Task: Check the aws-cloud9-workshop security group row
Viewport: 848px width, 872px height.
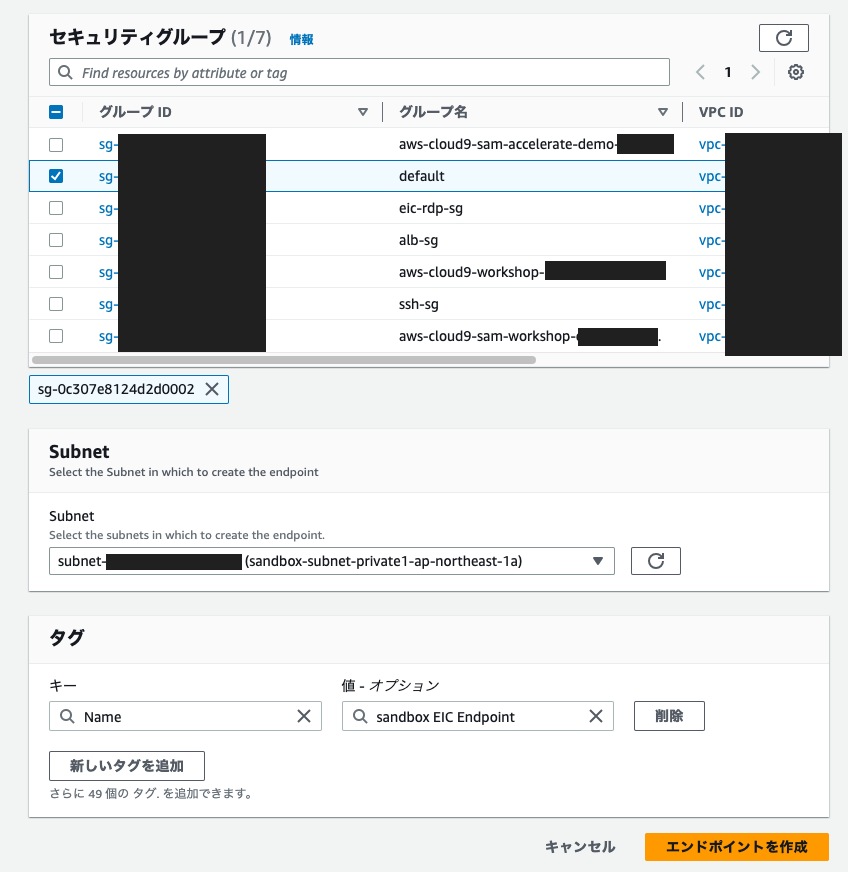Action: [56, 272]
